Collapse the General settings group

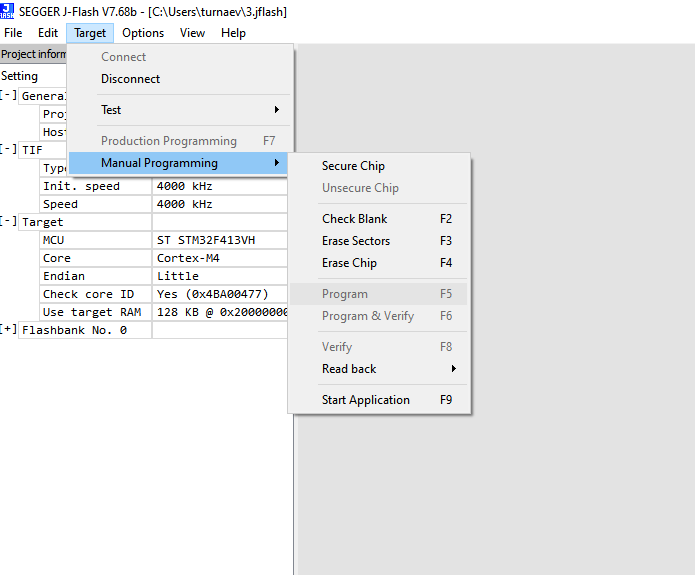8,95
